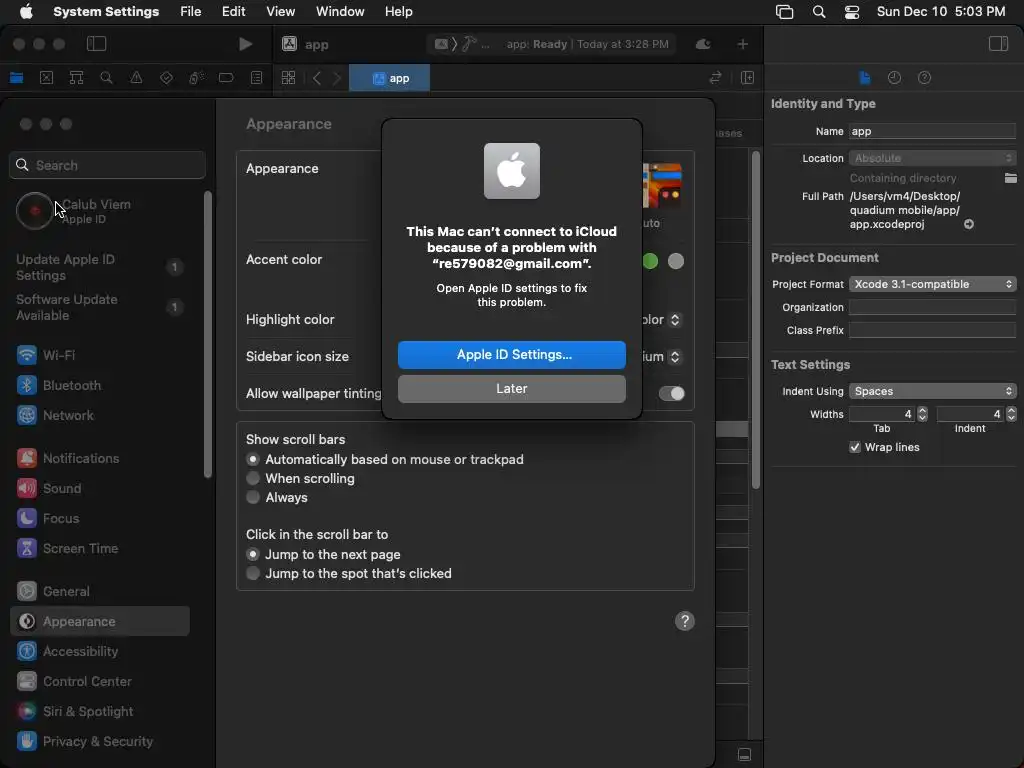The image size is (1024, 768).
Task: Select Always show scroll bars option
Action: 253,497
